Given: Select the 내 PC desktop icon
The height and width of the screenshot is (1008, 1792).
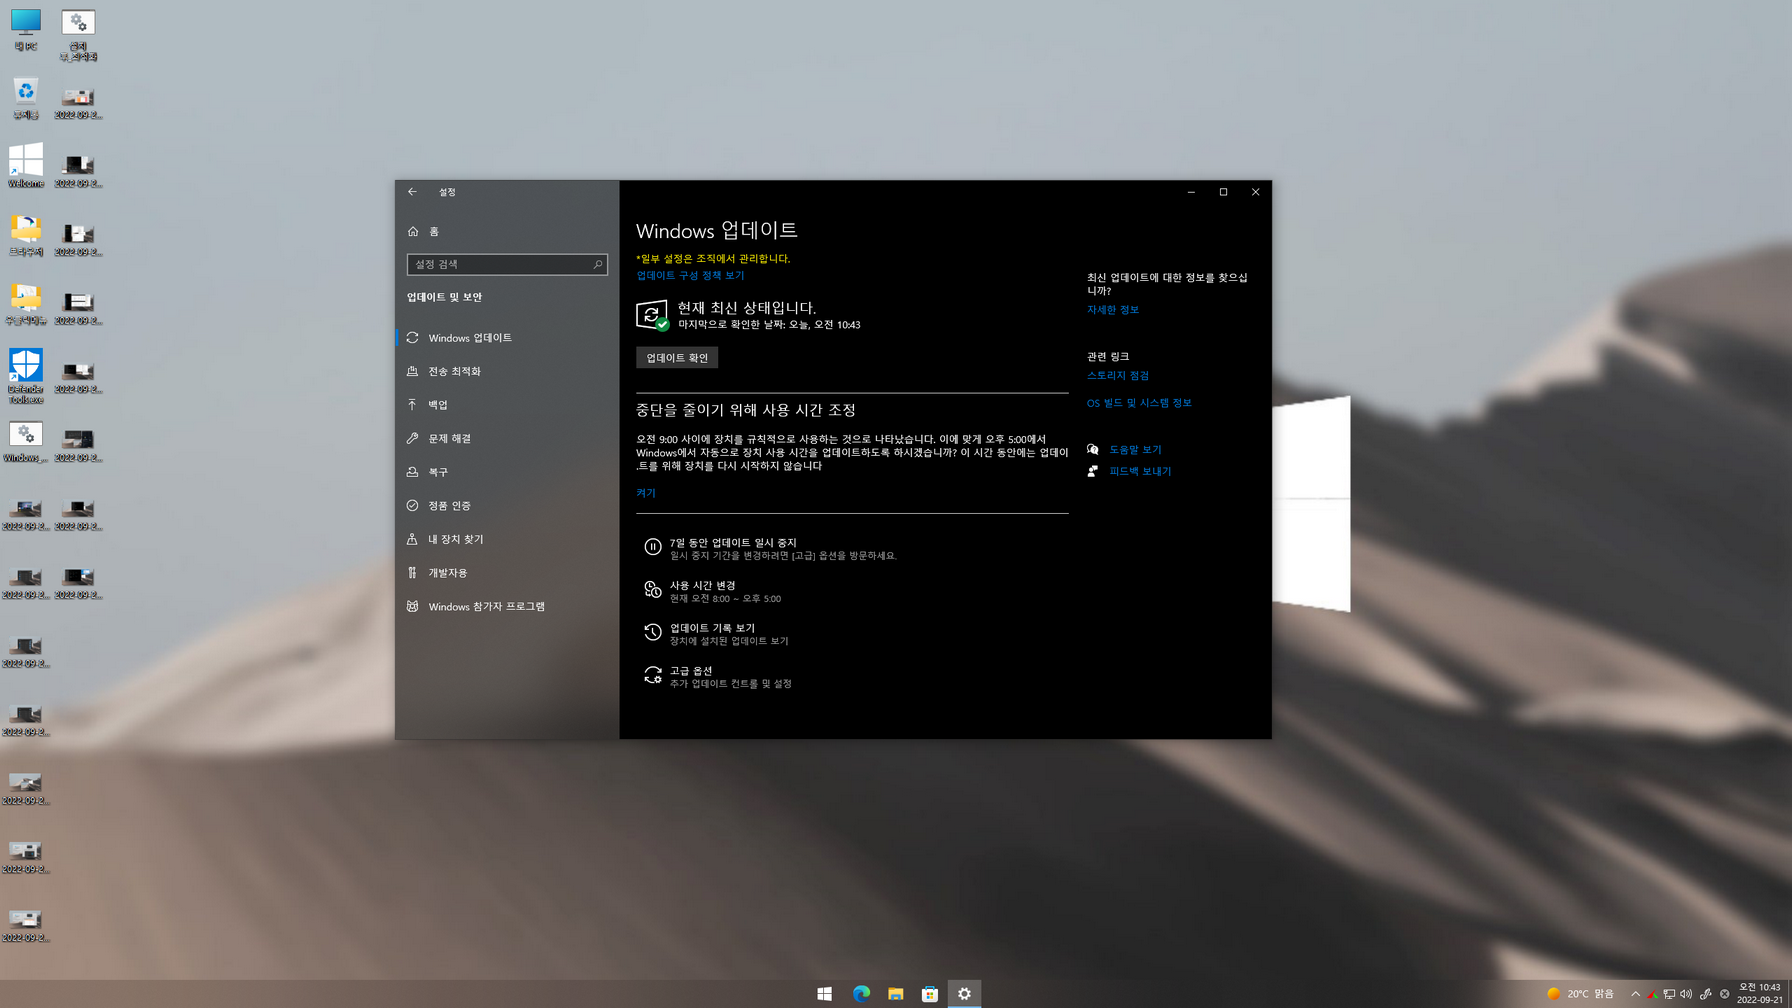Looking at the screenshot, I should pyautogui.click(x=26, y=30).
